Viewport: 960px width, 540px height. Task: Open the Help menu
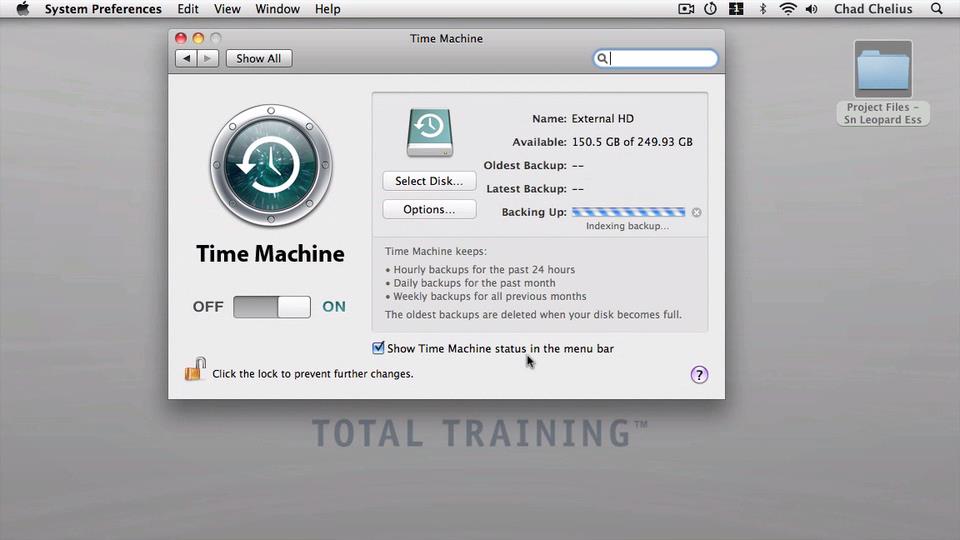click(328, 9)
